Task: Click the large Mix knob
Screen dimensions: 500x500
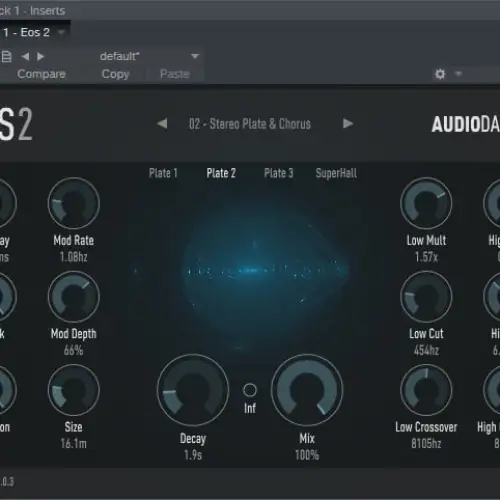Action: pos(307,390)
